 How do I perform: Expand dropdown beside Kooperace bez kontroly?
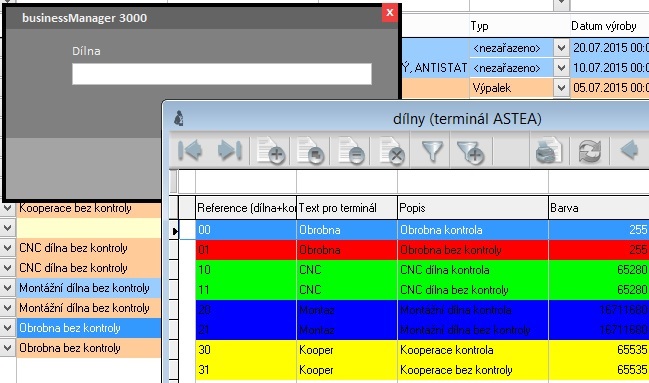pos(7,208)
